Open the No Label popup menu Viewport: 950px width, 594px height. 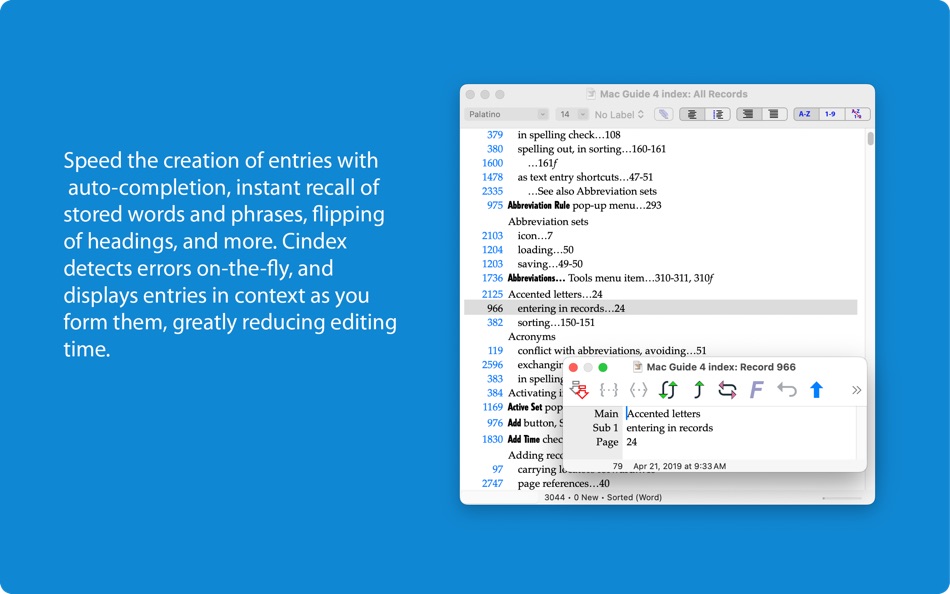tap(619, 114)
